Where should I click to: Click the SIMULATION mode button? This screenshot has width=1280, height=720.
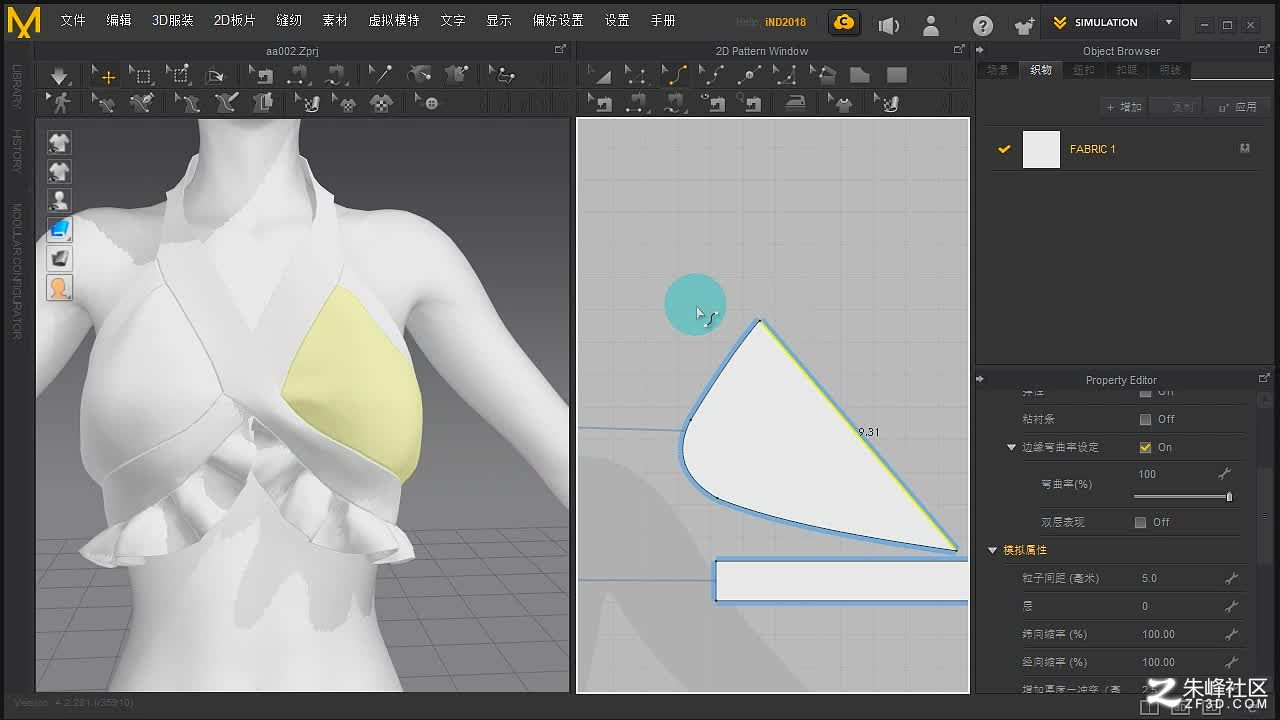(x=1098, y=22)
